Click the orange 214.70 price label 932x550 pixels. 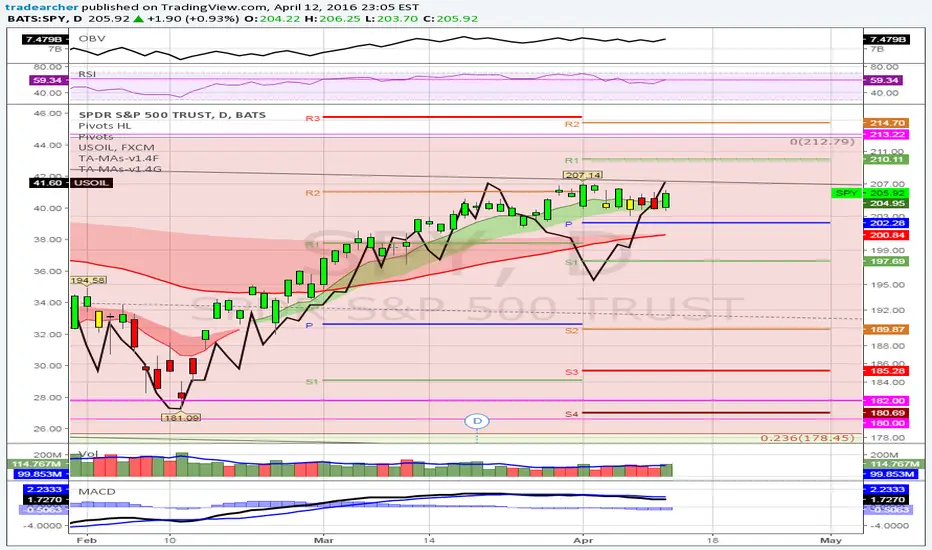887,123
